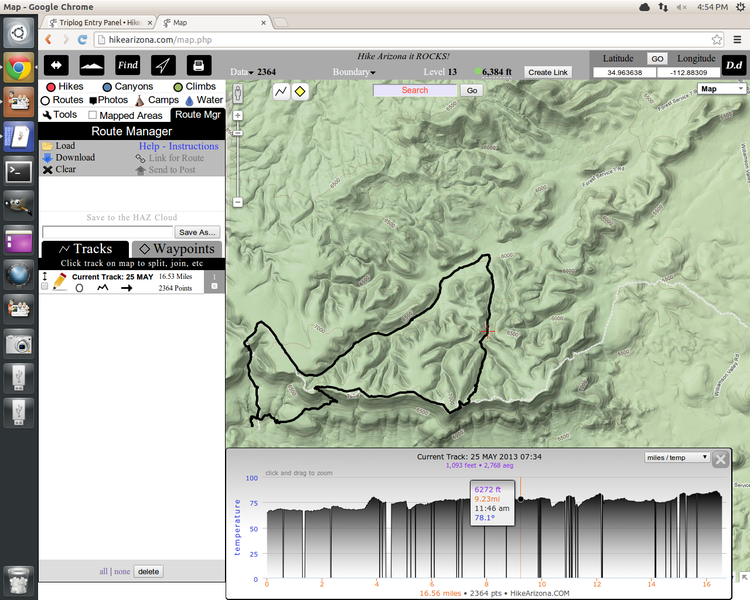The image size is (750, 600).
Task: Switch to the Waypoints tab
Action: point(176,249)
